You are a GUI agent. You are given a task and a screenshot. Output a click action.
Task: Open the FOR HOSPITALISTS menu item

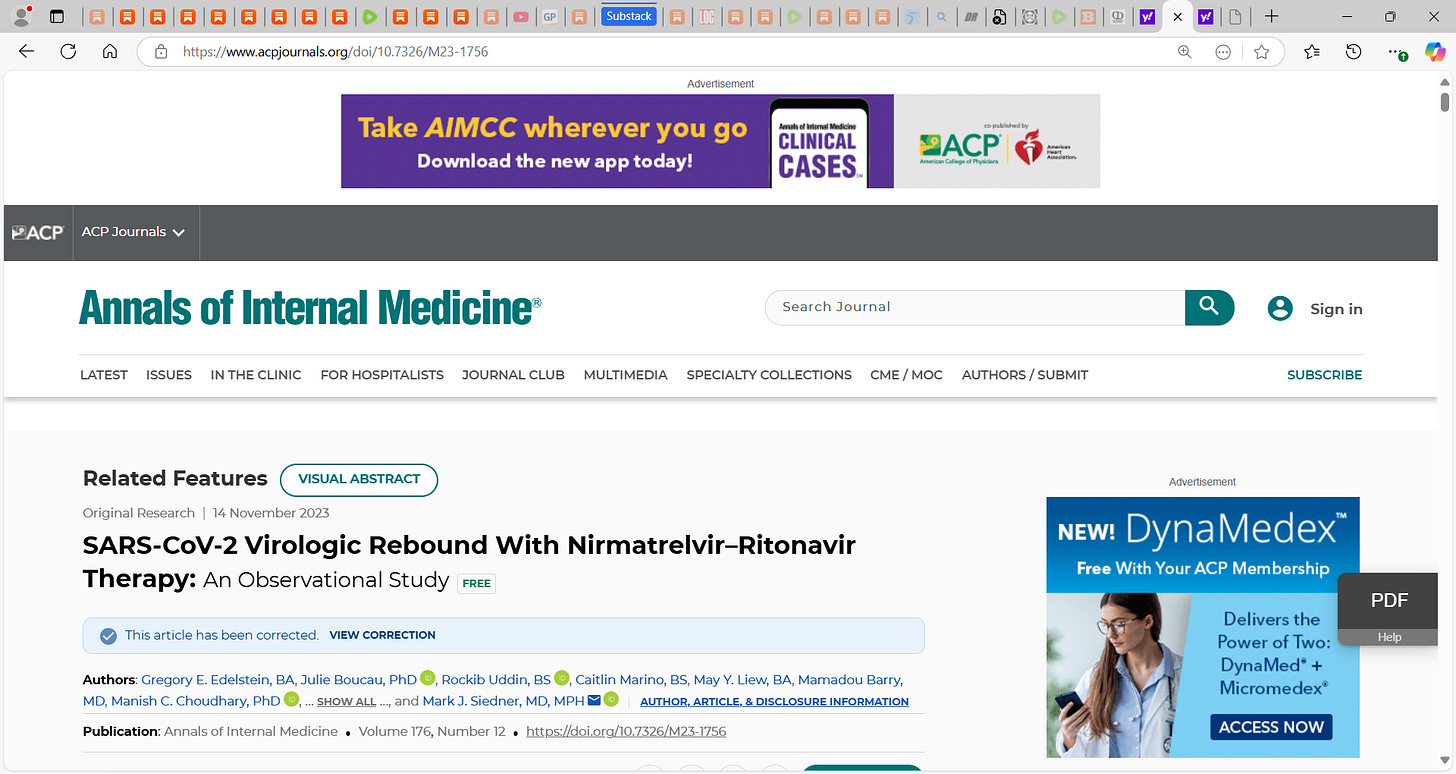pyautogui.click(x=382, y=375)
